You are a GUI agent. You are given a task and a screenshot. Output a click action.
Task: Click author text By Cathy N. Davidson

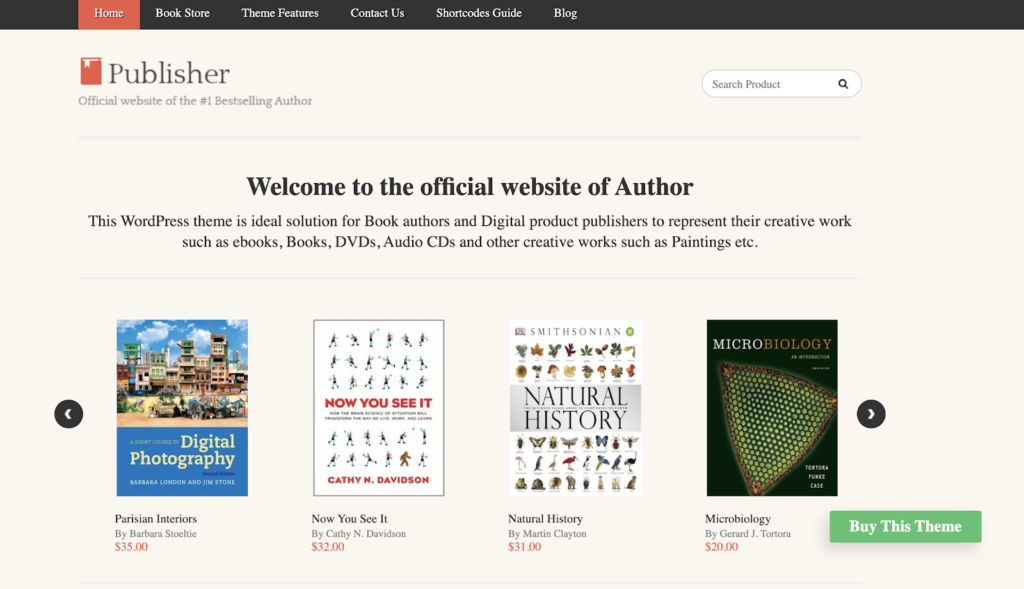[359, 533]
